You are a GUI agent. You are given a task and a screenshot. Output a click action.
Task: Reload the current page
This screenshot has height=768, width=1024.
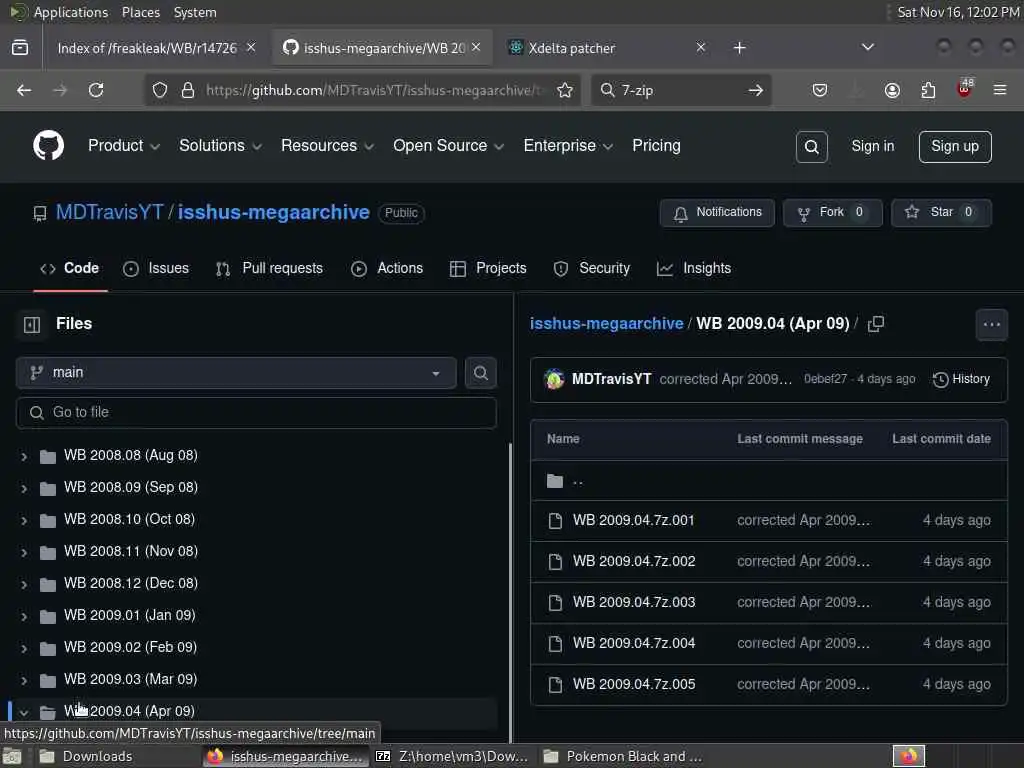point(96,90)
